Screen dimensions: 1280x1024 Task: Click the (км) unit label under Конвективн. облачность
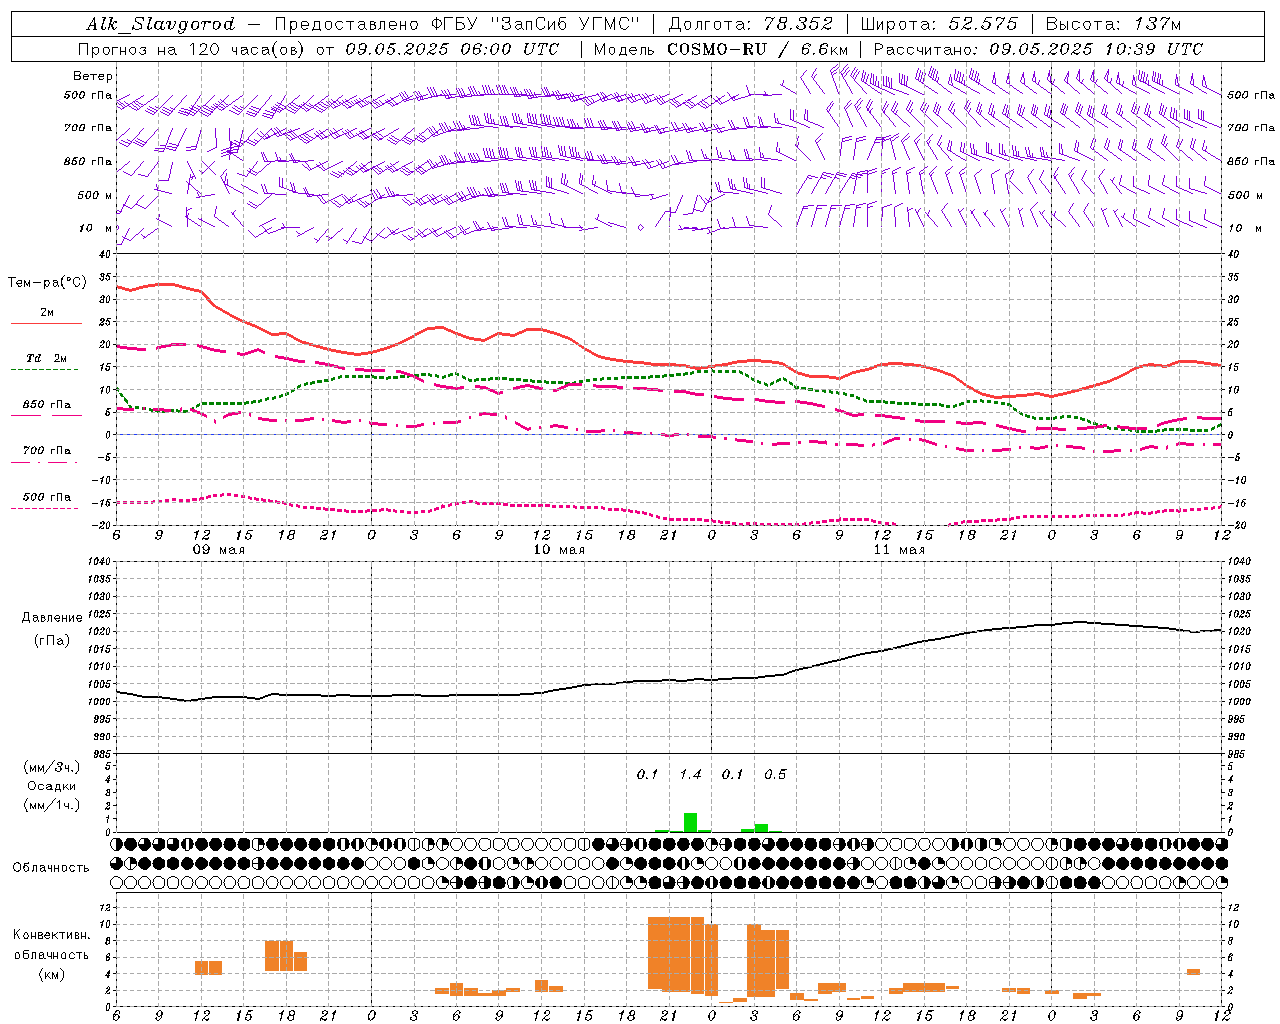(52, 974)
